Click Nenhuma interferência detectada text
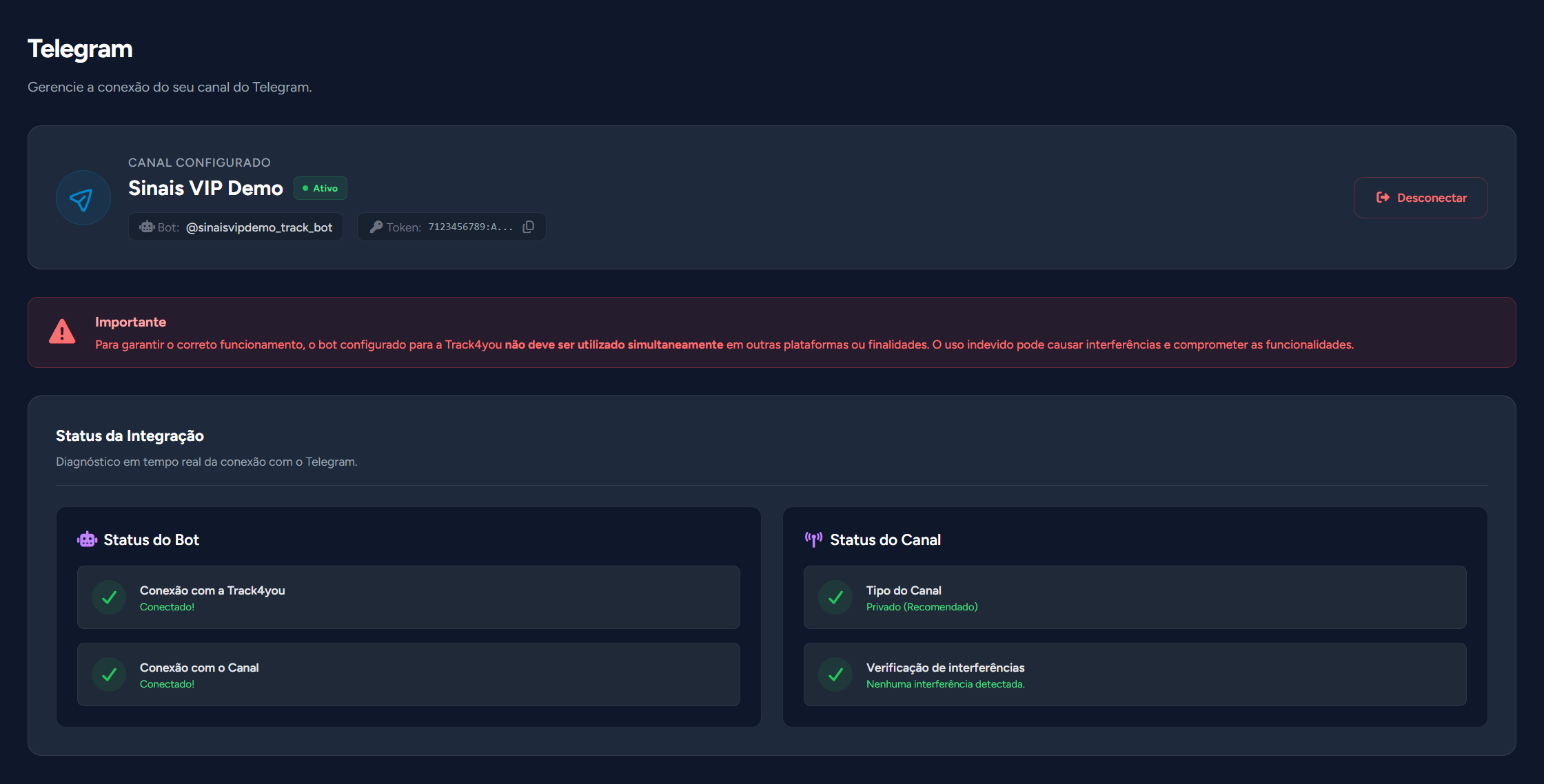 point(946,684)
